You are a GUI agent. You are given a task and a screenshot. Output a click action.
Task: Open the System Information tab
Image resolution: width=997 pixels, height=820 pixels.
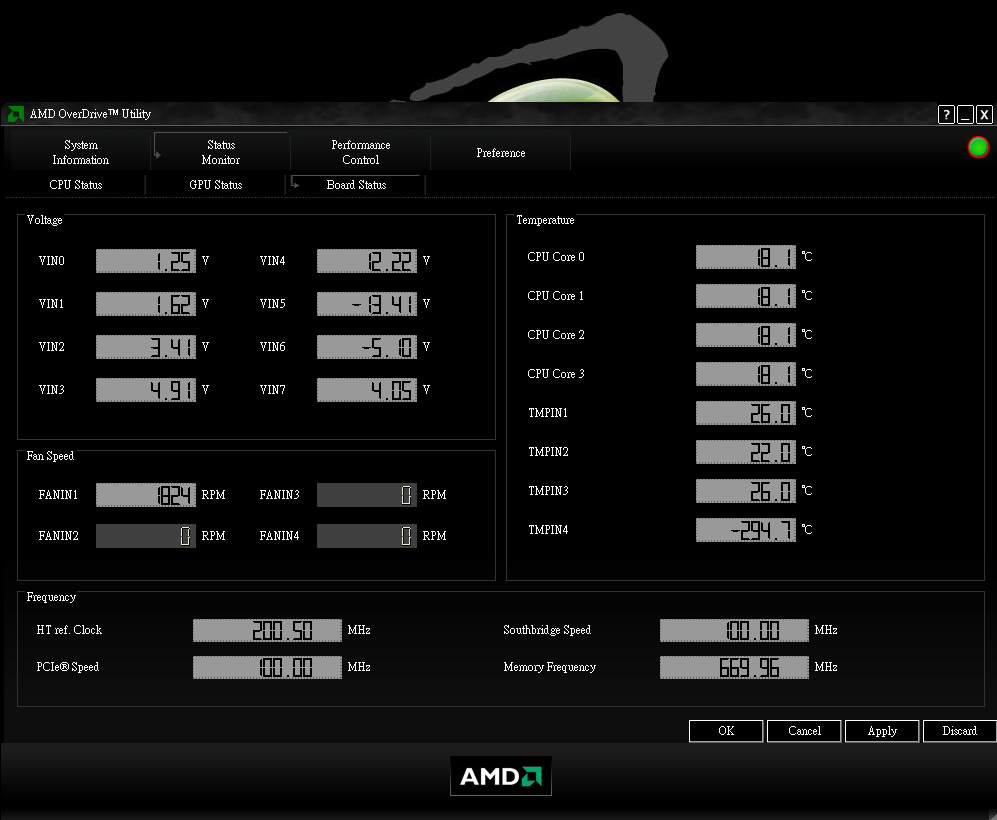[x=81, y=153]
